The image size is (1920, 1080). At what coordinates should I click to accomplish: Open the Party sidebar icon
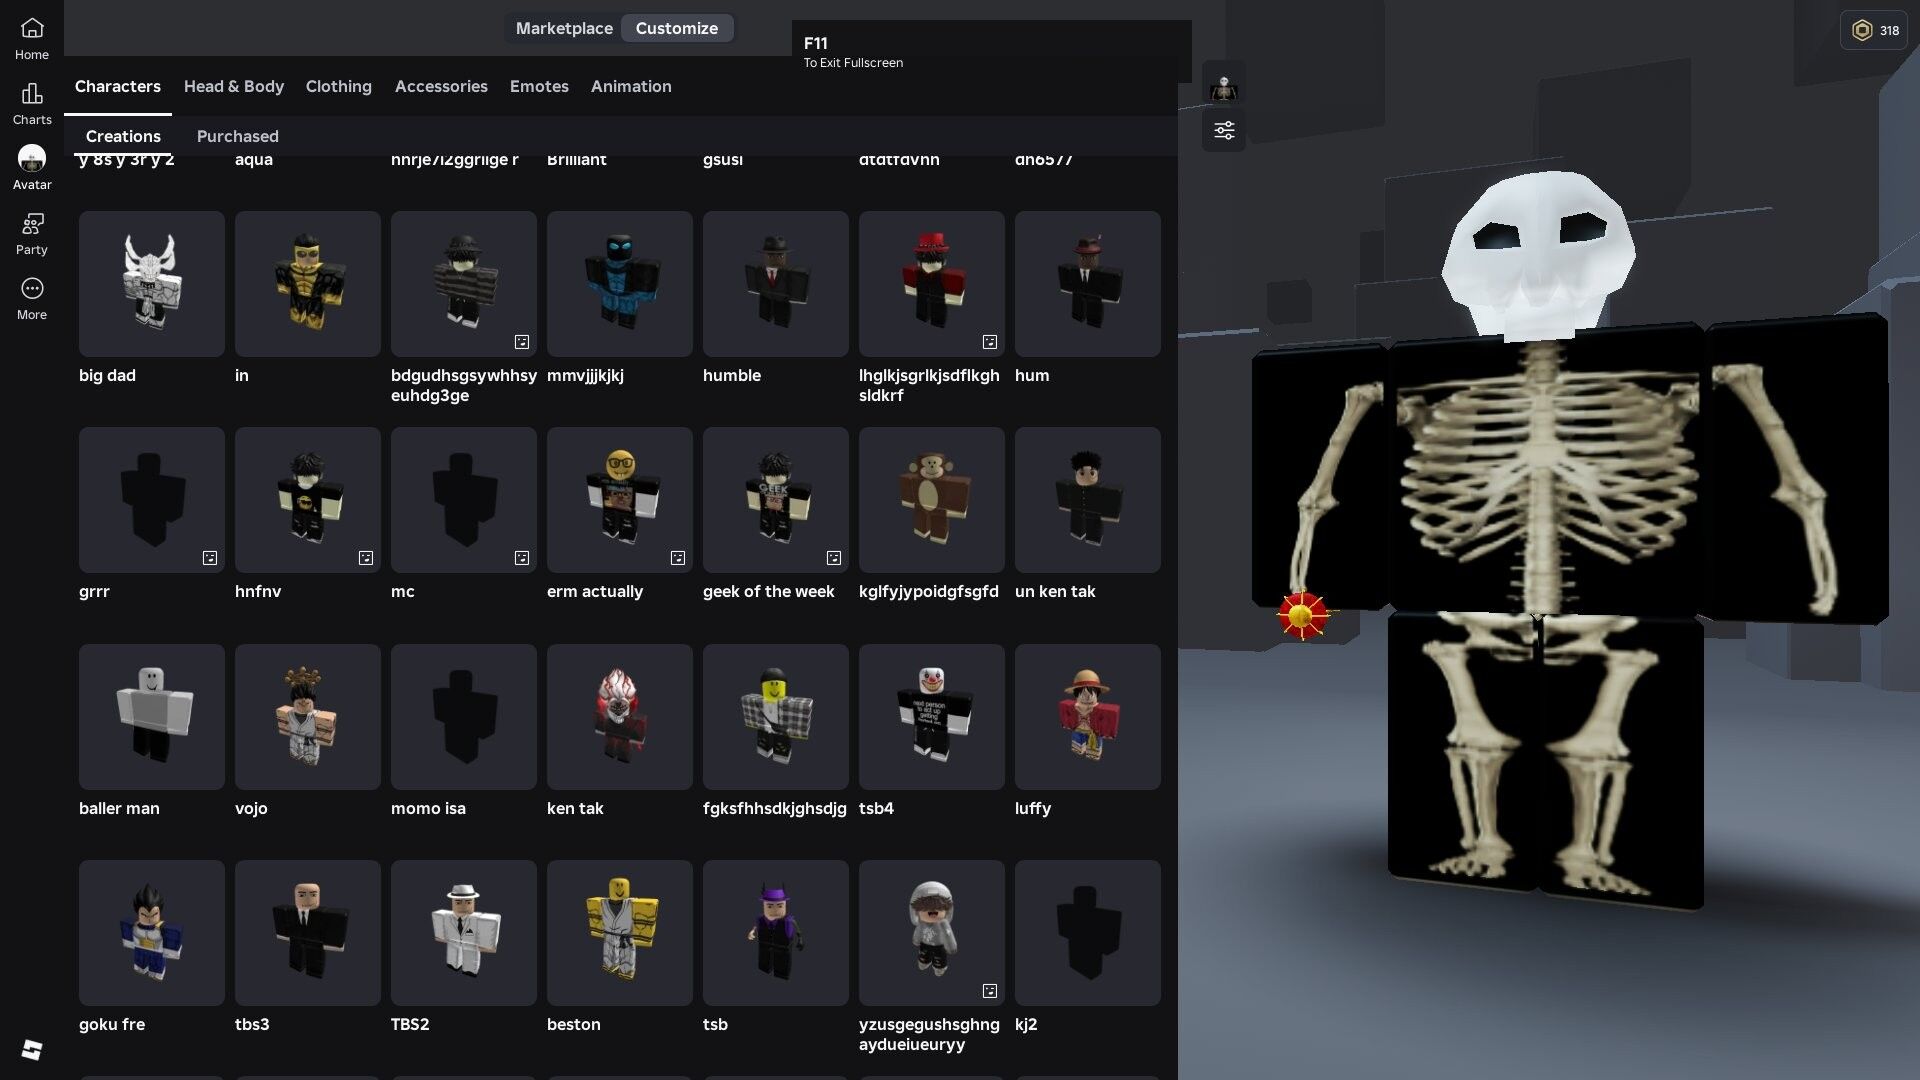[x=32, y=233]
